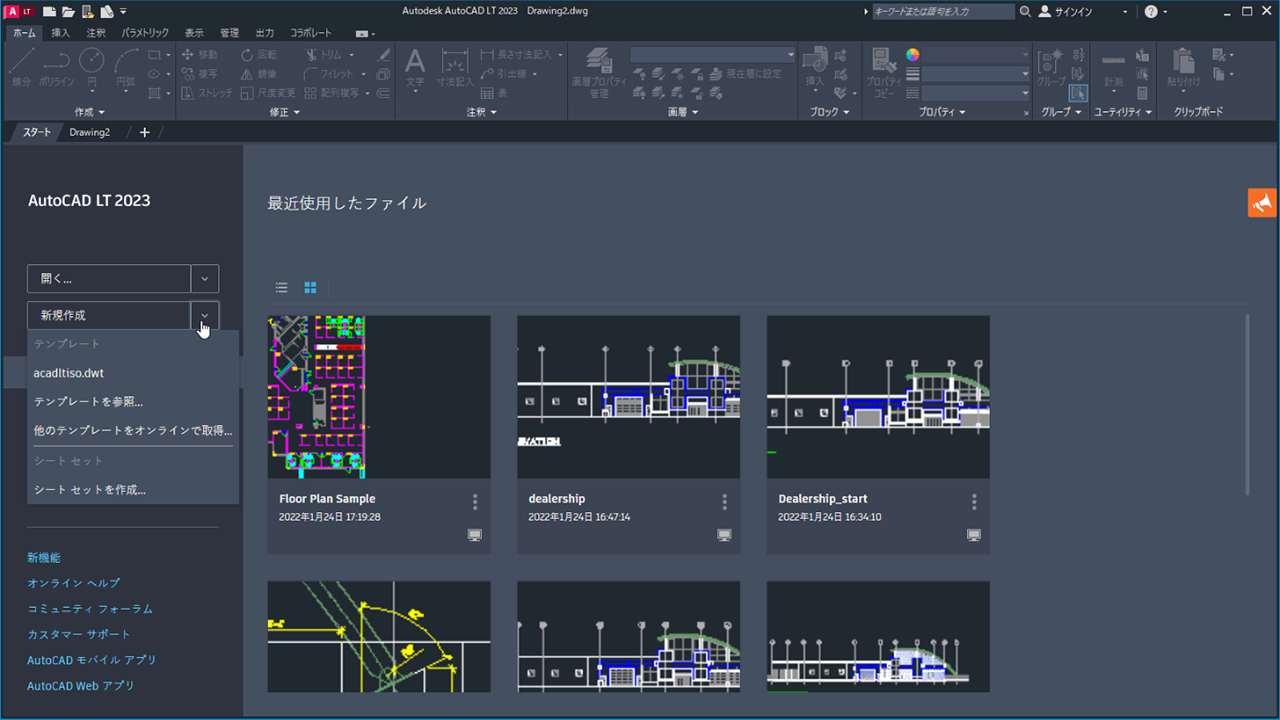Open the Dealership_start drawing thumbnail
1280x720 pixels.
point(878,397)
